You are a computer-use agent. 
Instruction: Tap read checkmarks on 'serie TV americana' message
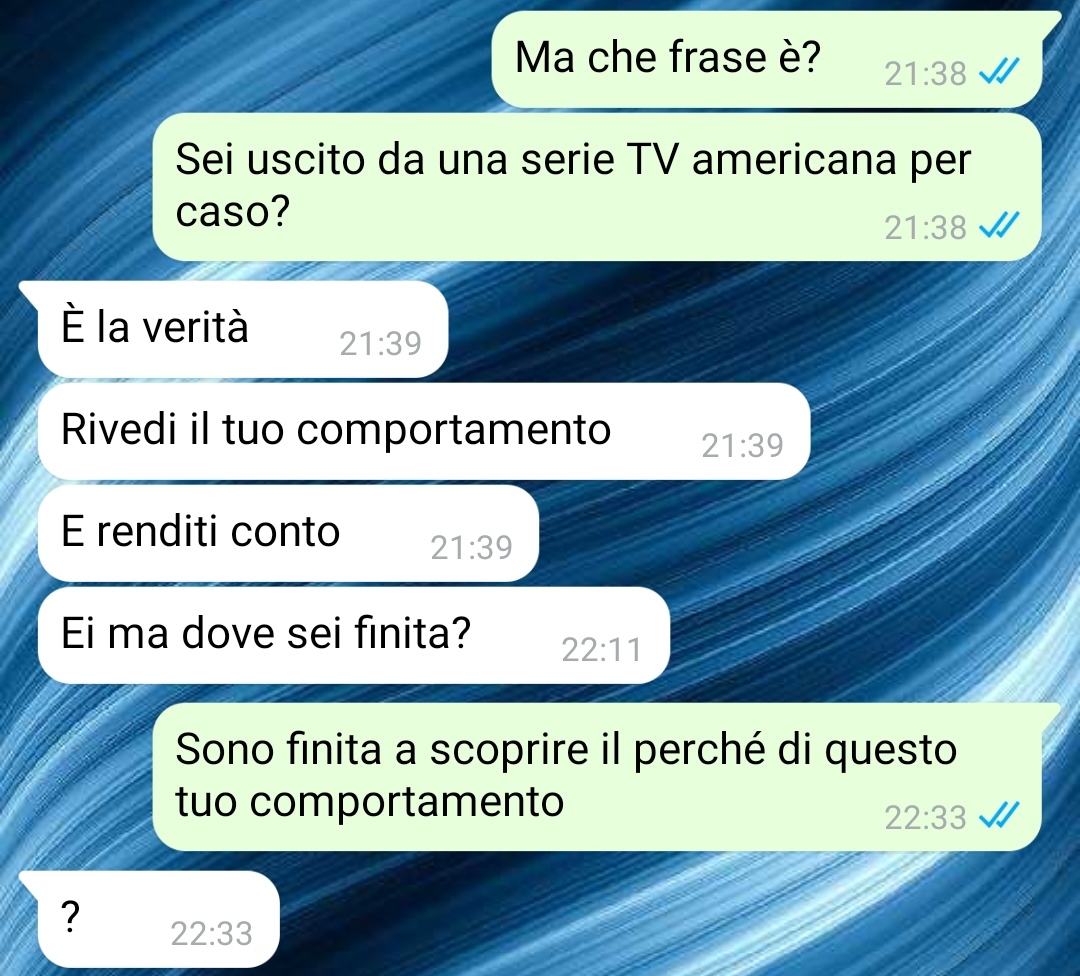tap(999, 225)
